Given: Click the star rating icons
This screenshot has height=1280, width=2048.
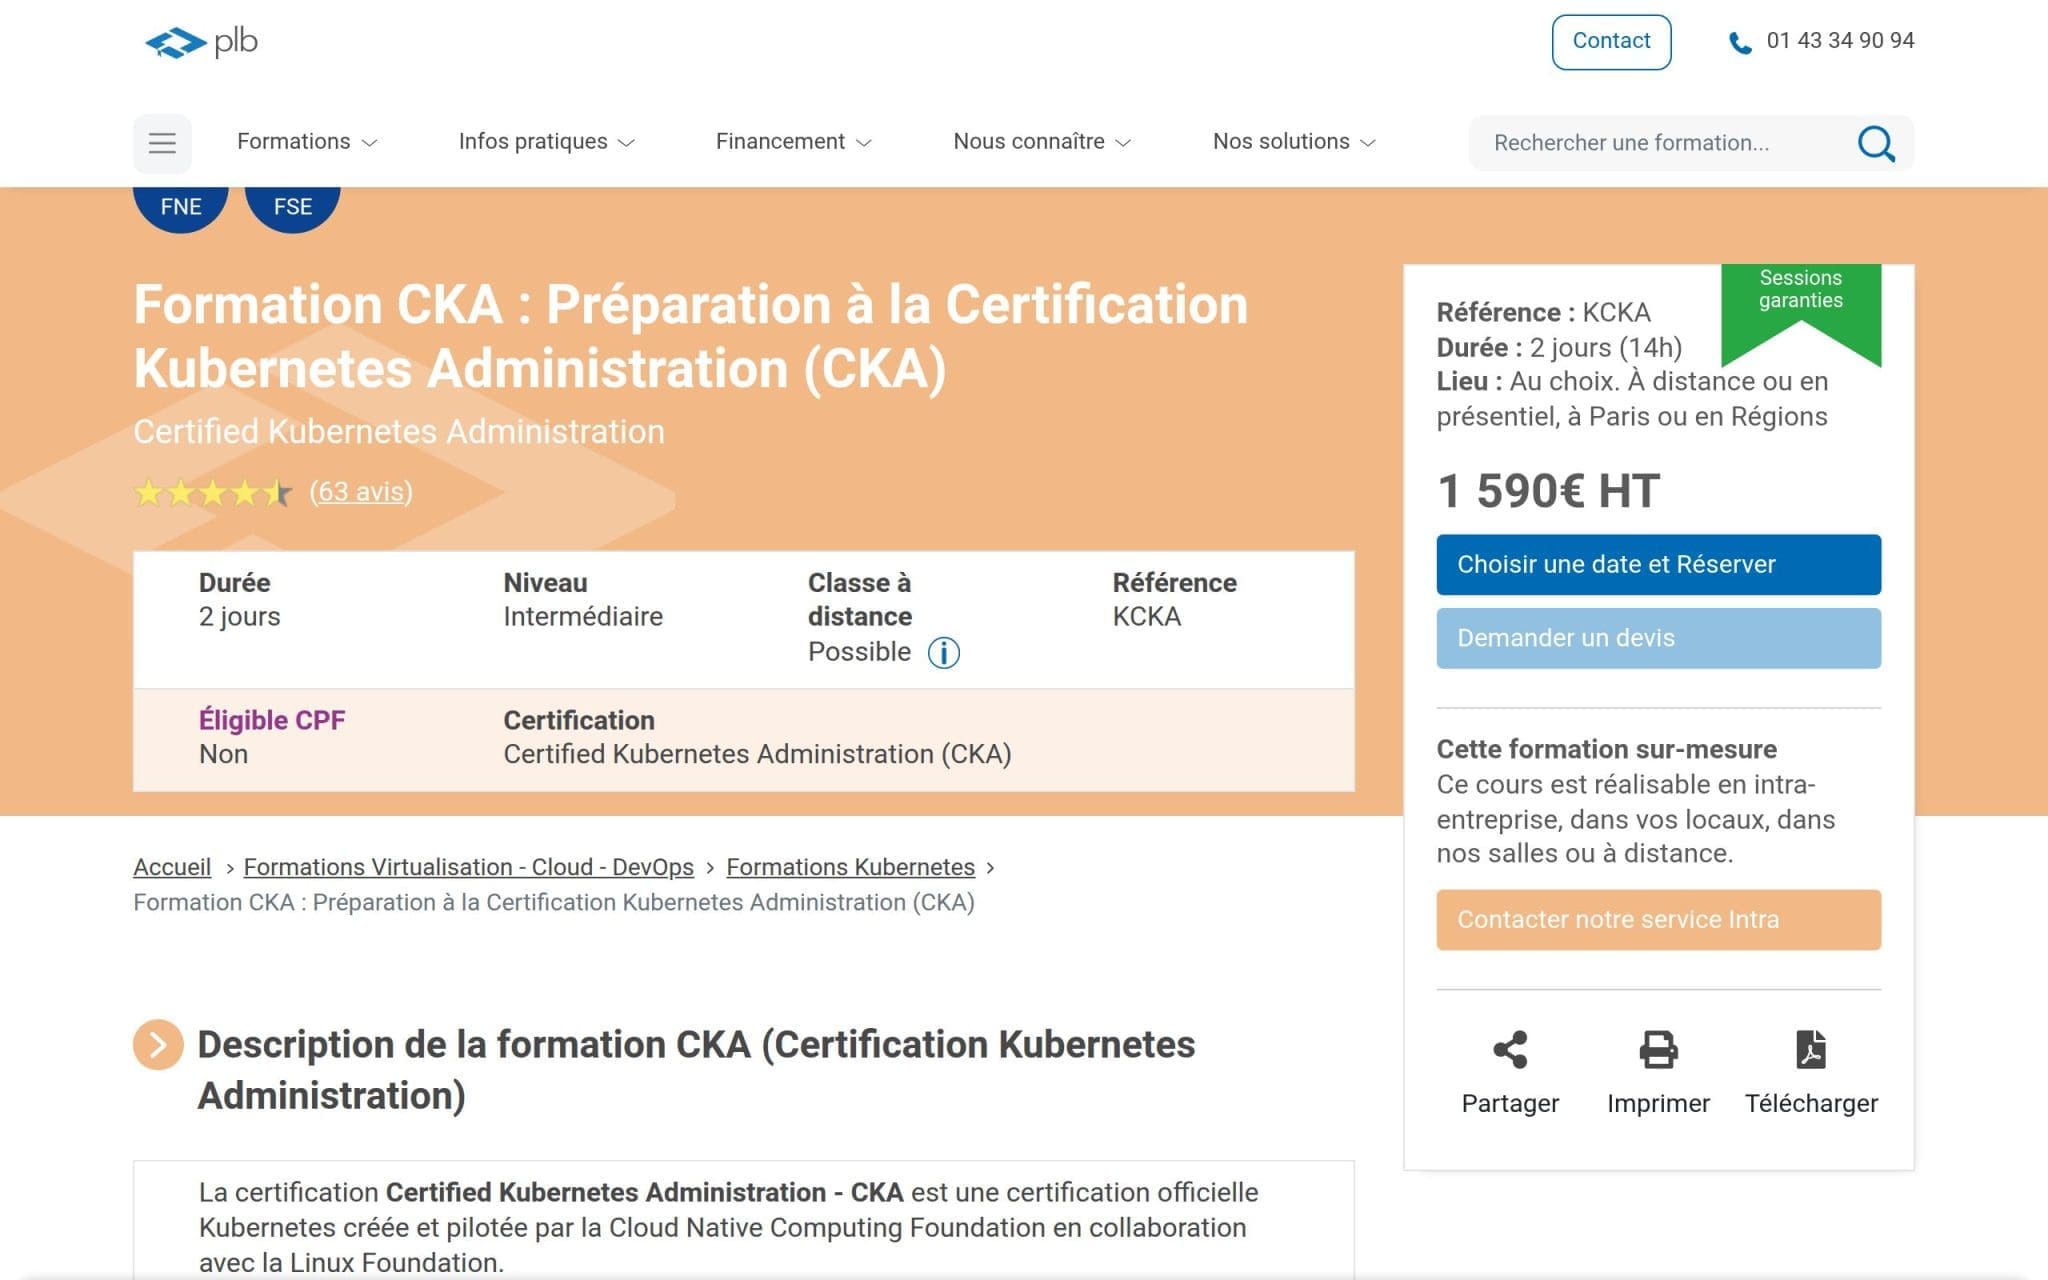Looking at the screenshot, I should coord(213,492).
